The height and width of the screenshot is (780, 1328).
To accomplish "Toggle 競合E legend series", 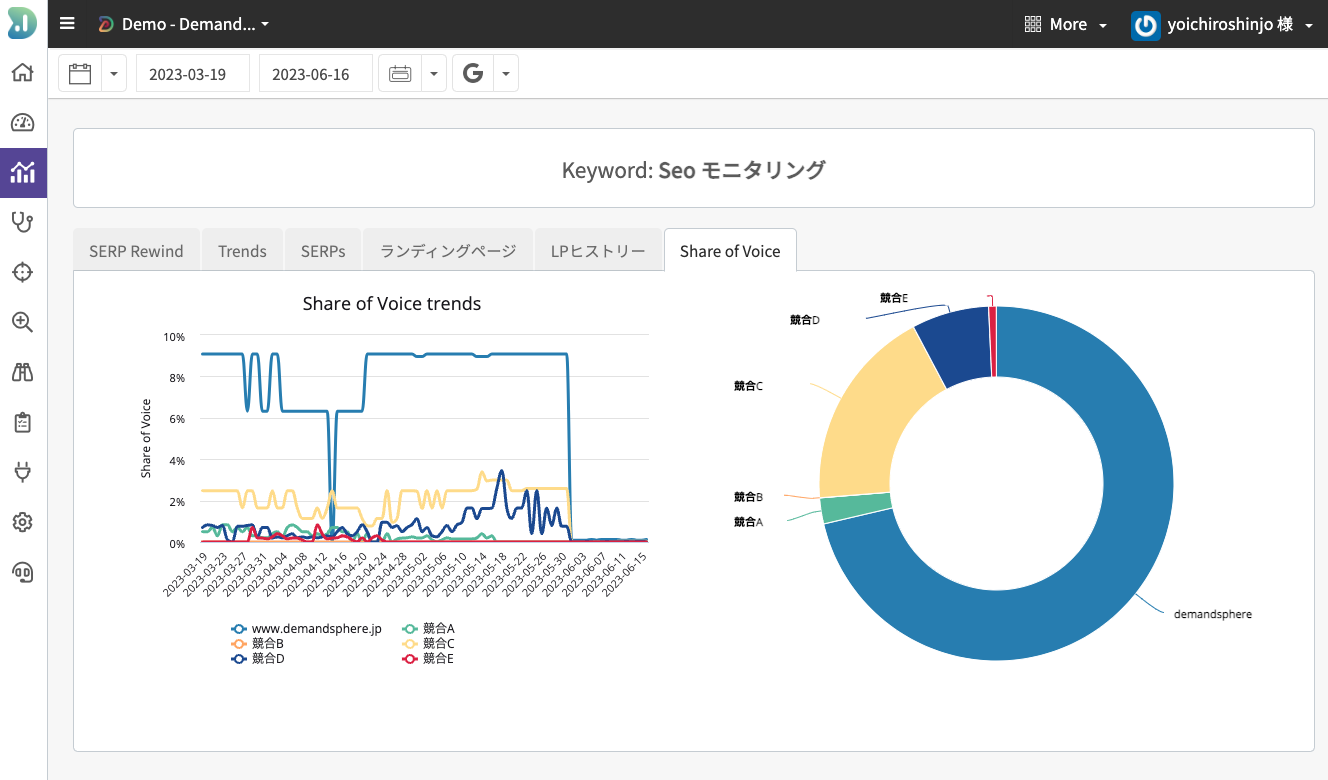I will [428, 659].
